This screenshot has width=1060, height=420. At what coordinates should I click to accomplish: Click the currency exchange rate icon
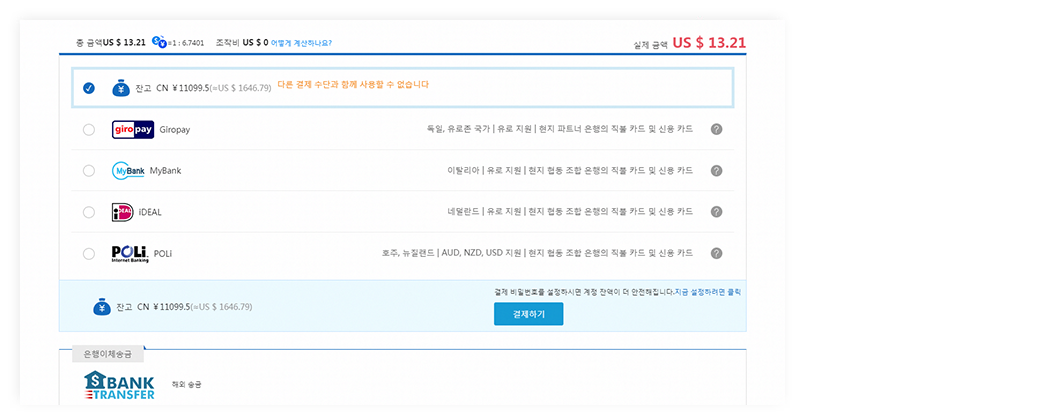tap(159, 43)
